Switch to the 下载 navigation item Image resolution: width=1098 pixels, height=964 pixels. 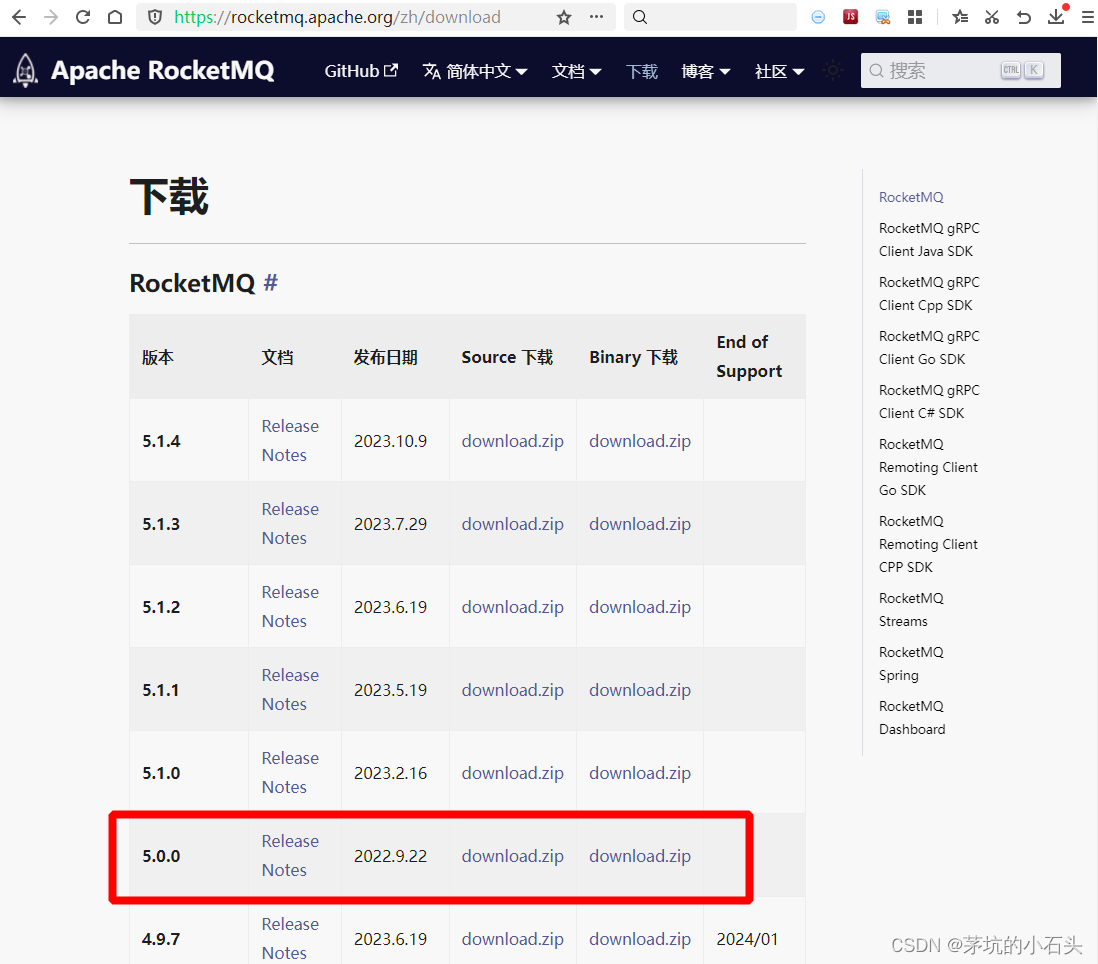(641, 71)
